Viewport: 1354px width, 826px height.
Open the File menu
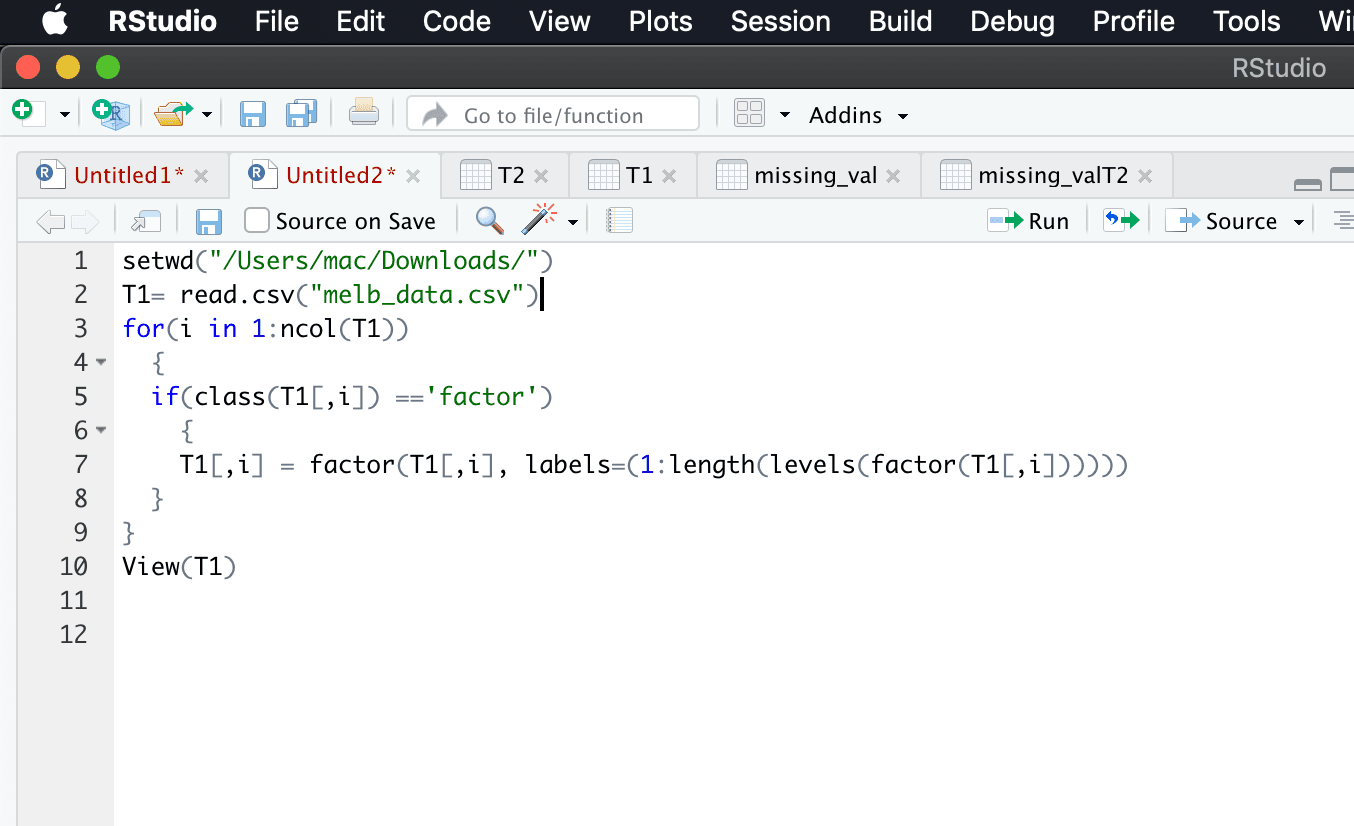coord(277,21)
